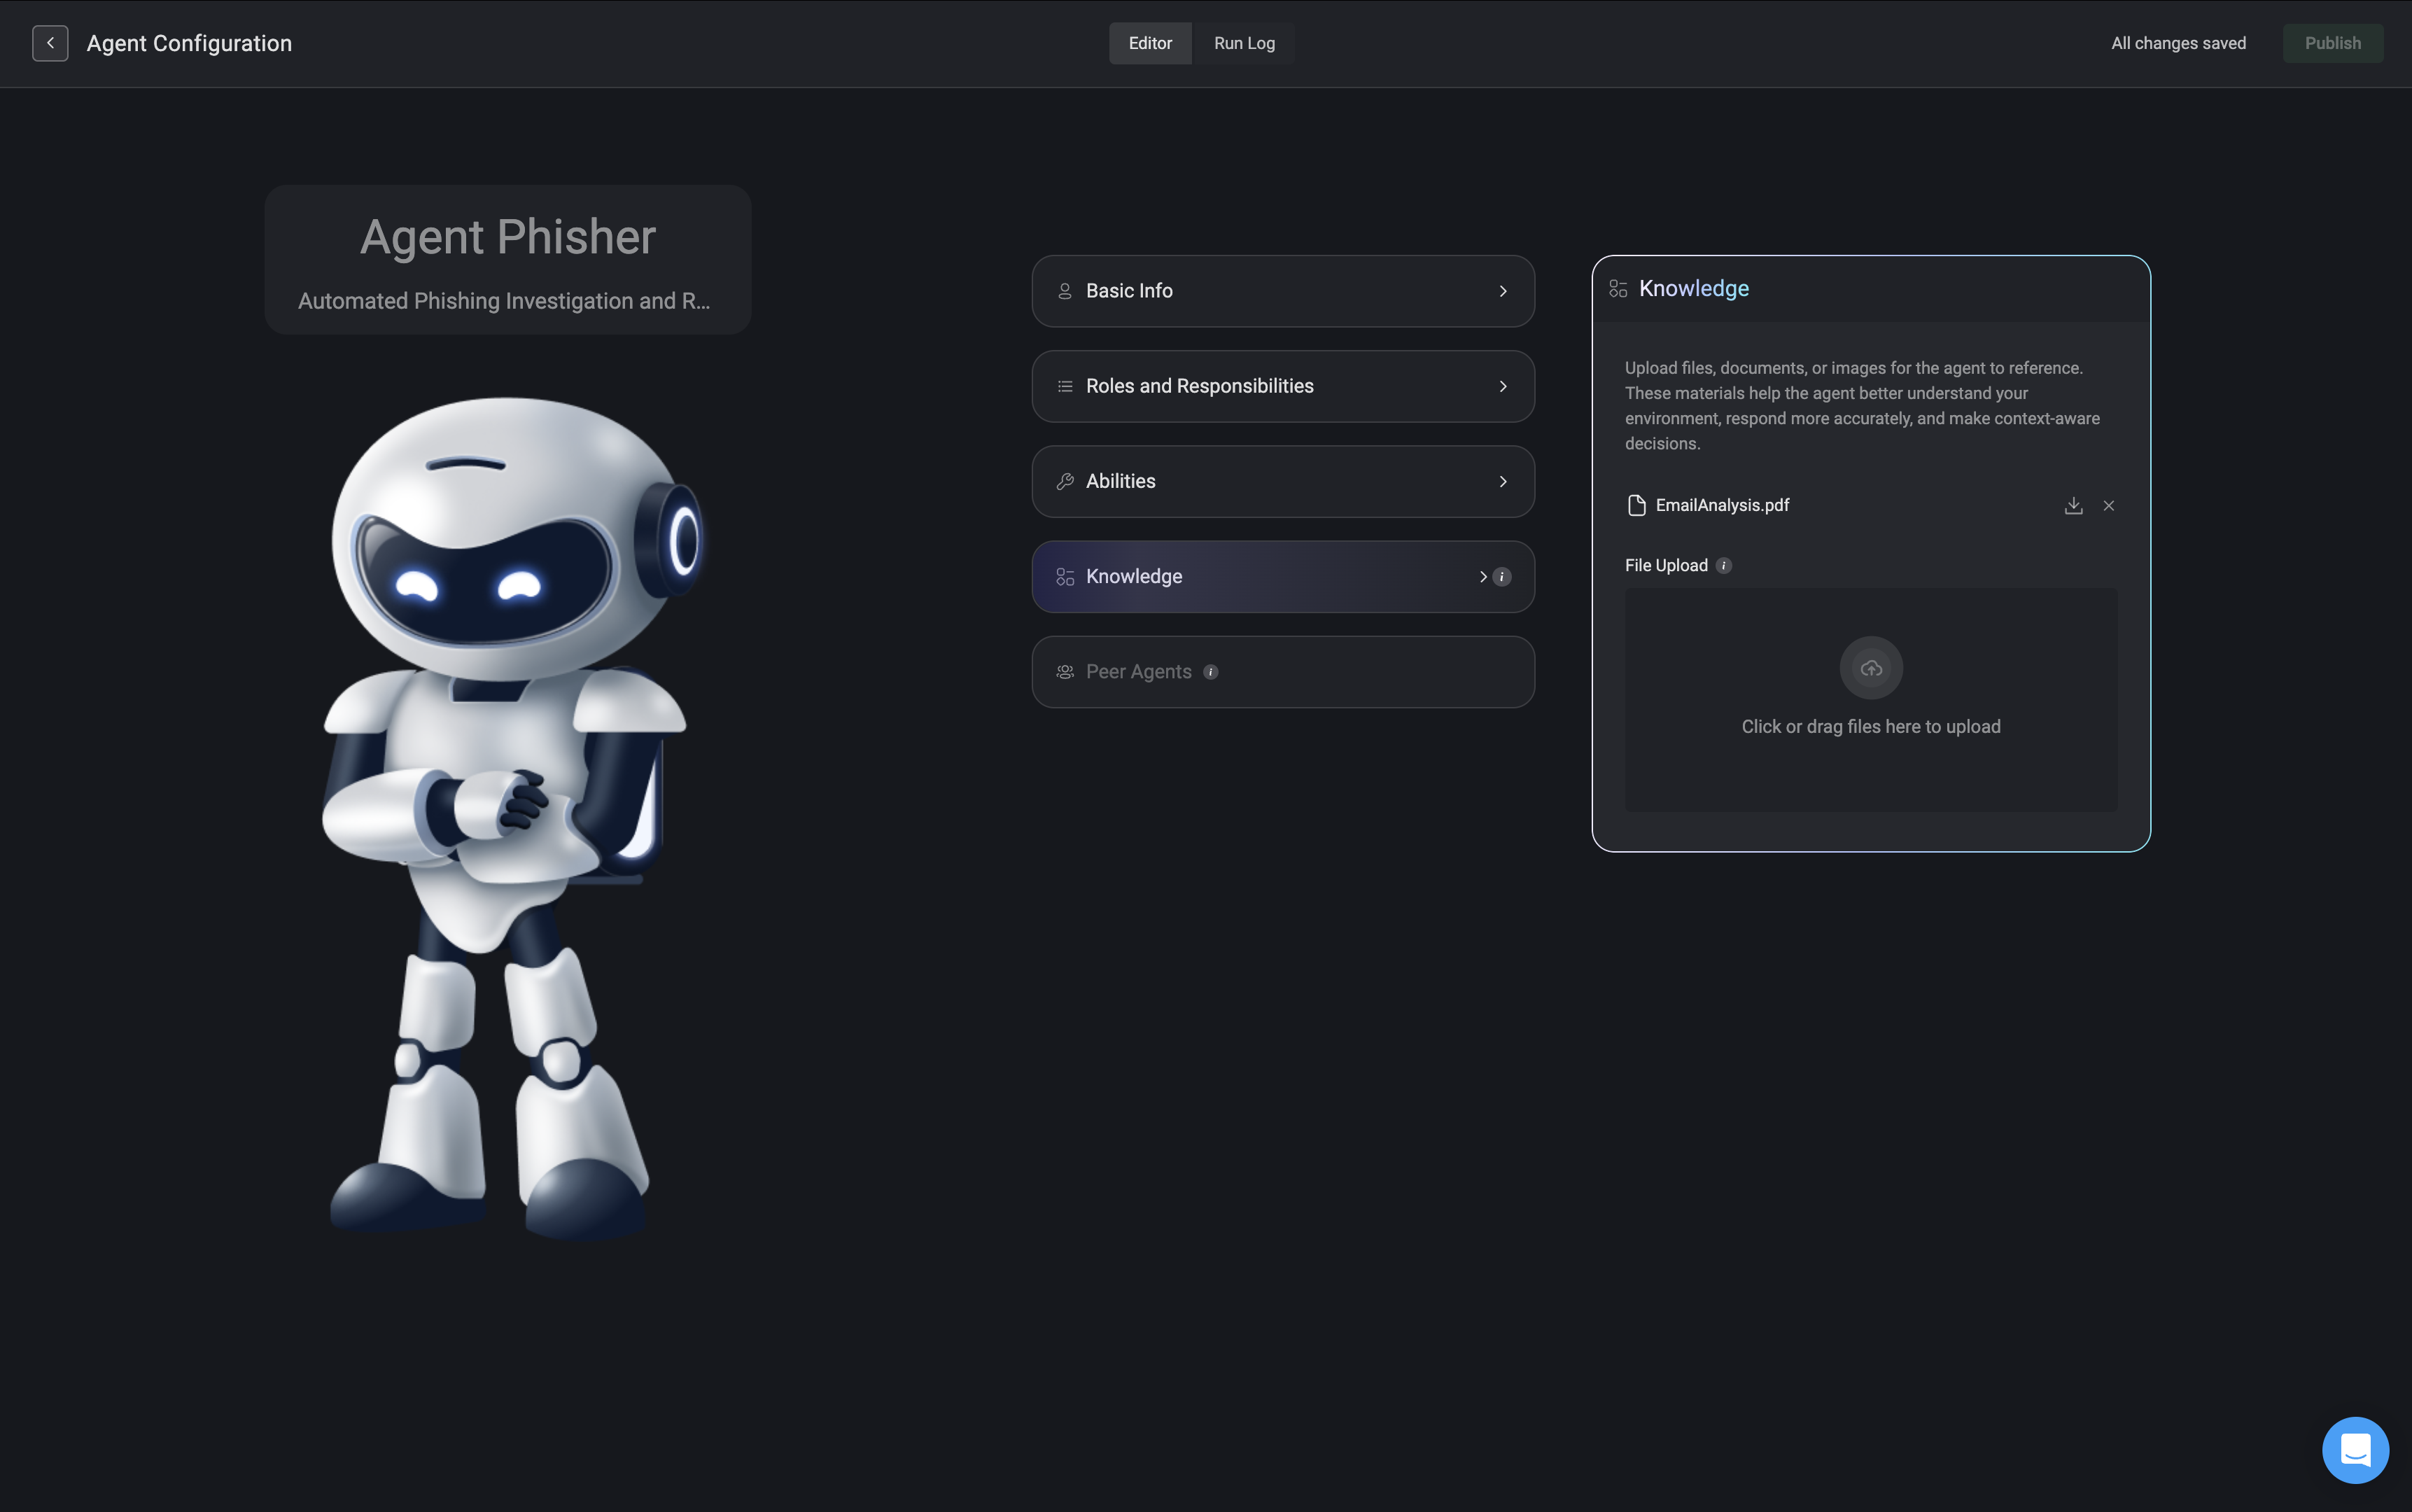Click the info icon on the Knowledge row

pyautogui.click(x=1501, y=577)
